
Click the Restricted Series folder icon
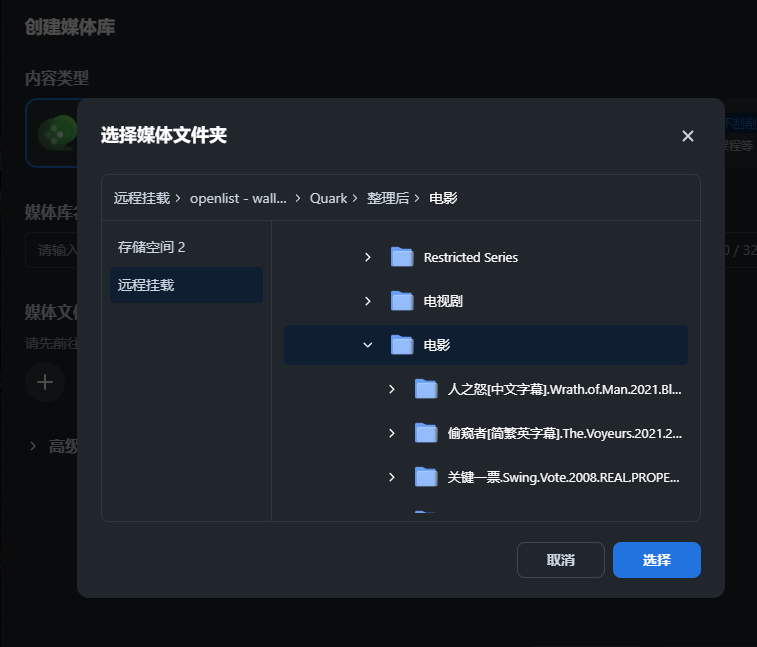pyautogui.click(x=402, y=257)
